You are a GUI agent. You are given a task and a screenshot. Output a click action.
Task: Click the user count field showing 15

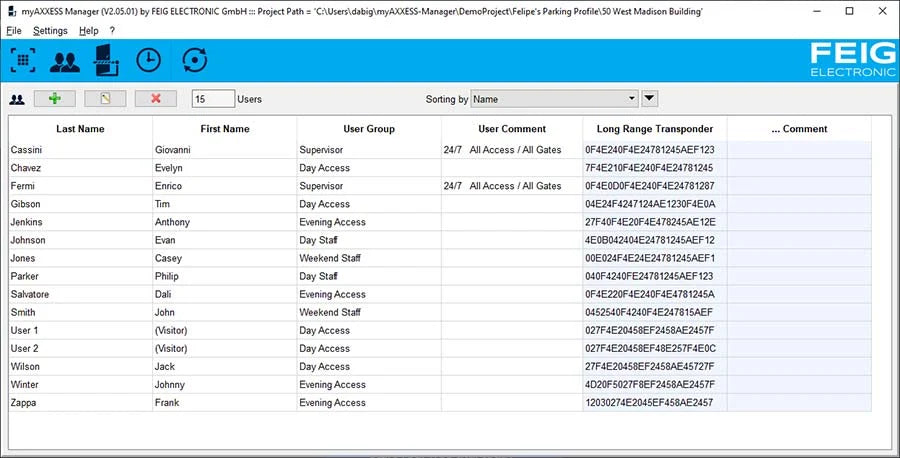tap(213, 99)
